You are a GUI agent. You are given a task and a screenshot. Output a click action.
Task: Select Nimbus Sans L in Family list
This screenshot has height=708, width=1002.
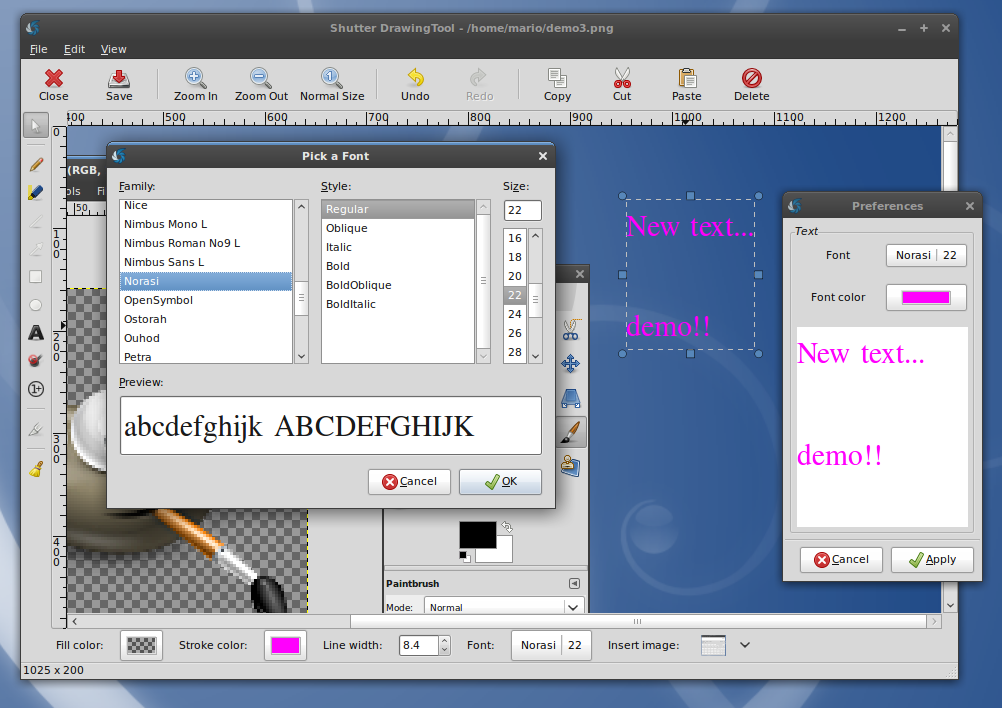click(164, 262)
